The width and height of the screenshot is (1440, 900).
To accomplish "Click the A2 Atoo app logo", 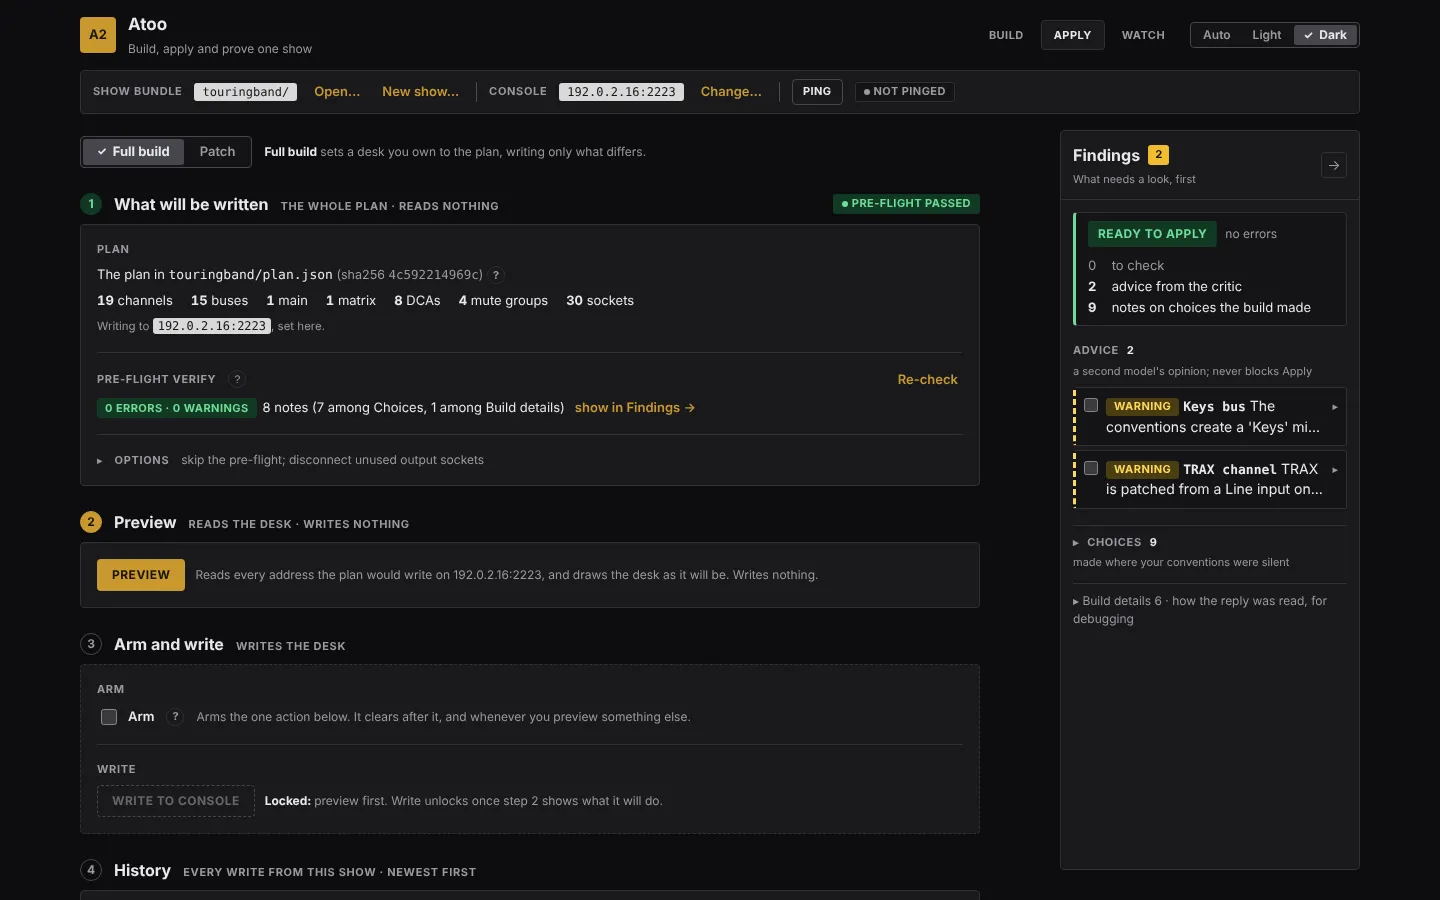I will coord(98,35).
